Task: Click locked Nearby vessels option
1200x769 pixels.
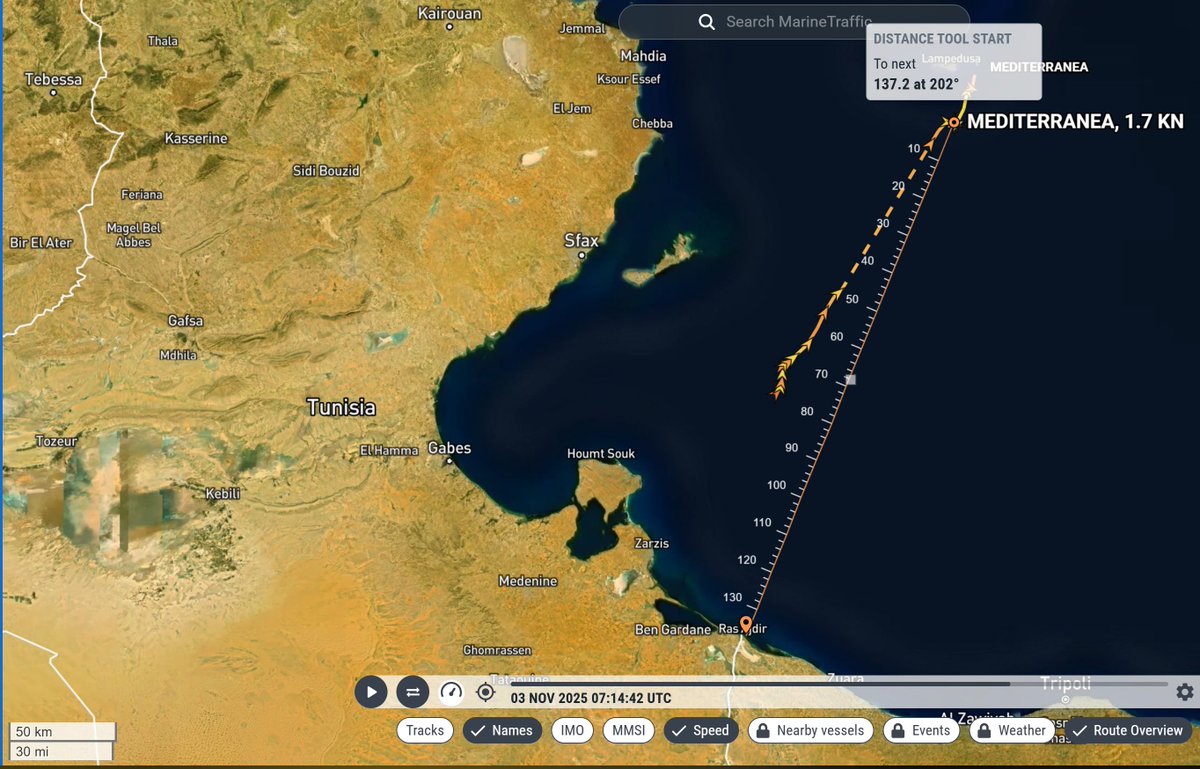Action: [811, 731]
